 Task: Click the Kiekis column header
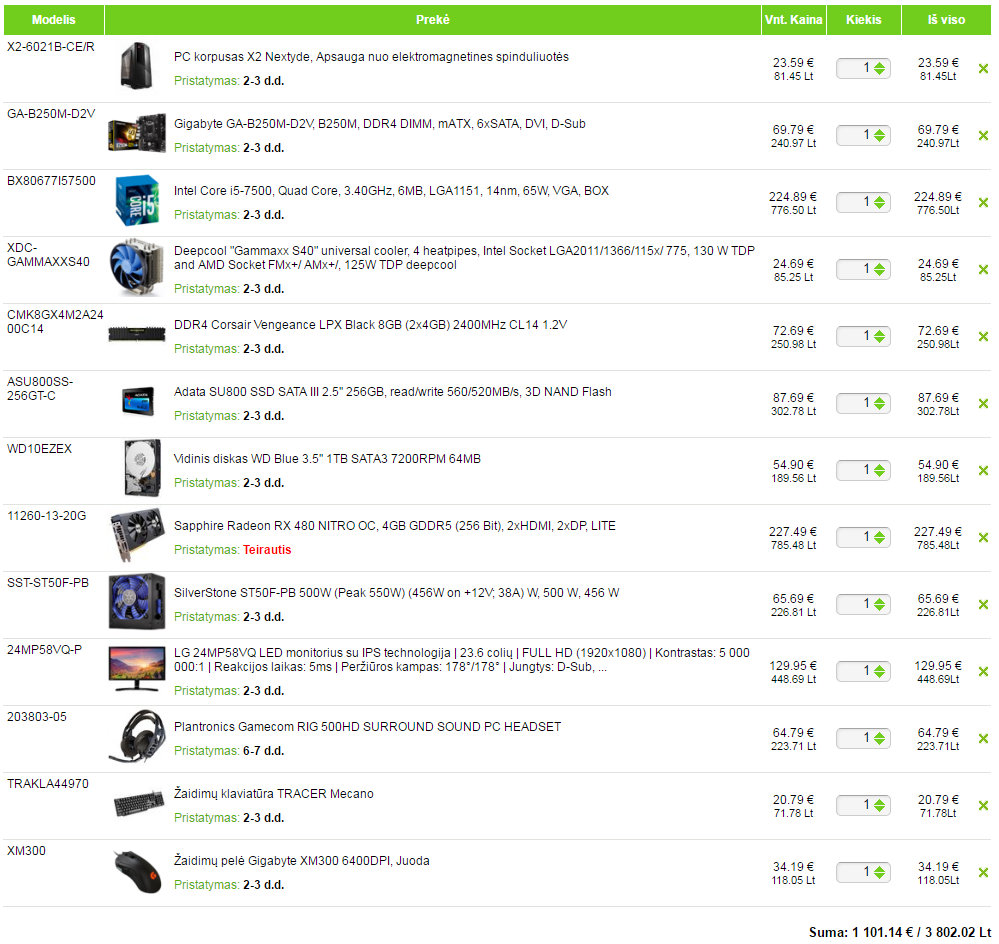click(x=863, y=20)
